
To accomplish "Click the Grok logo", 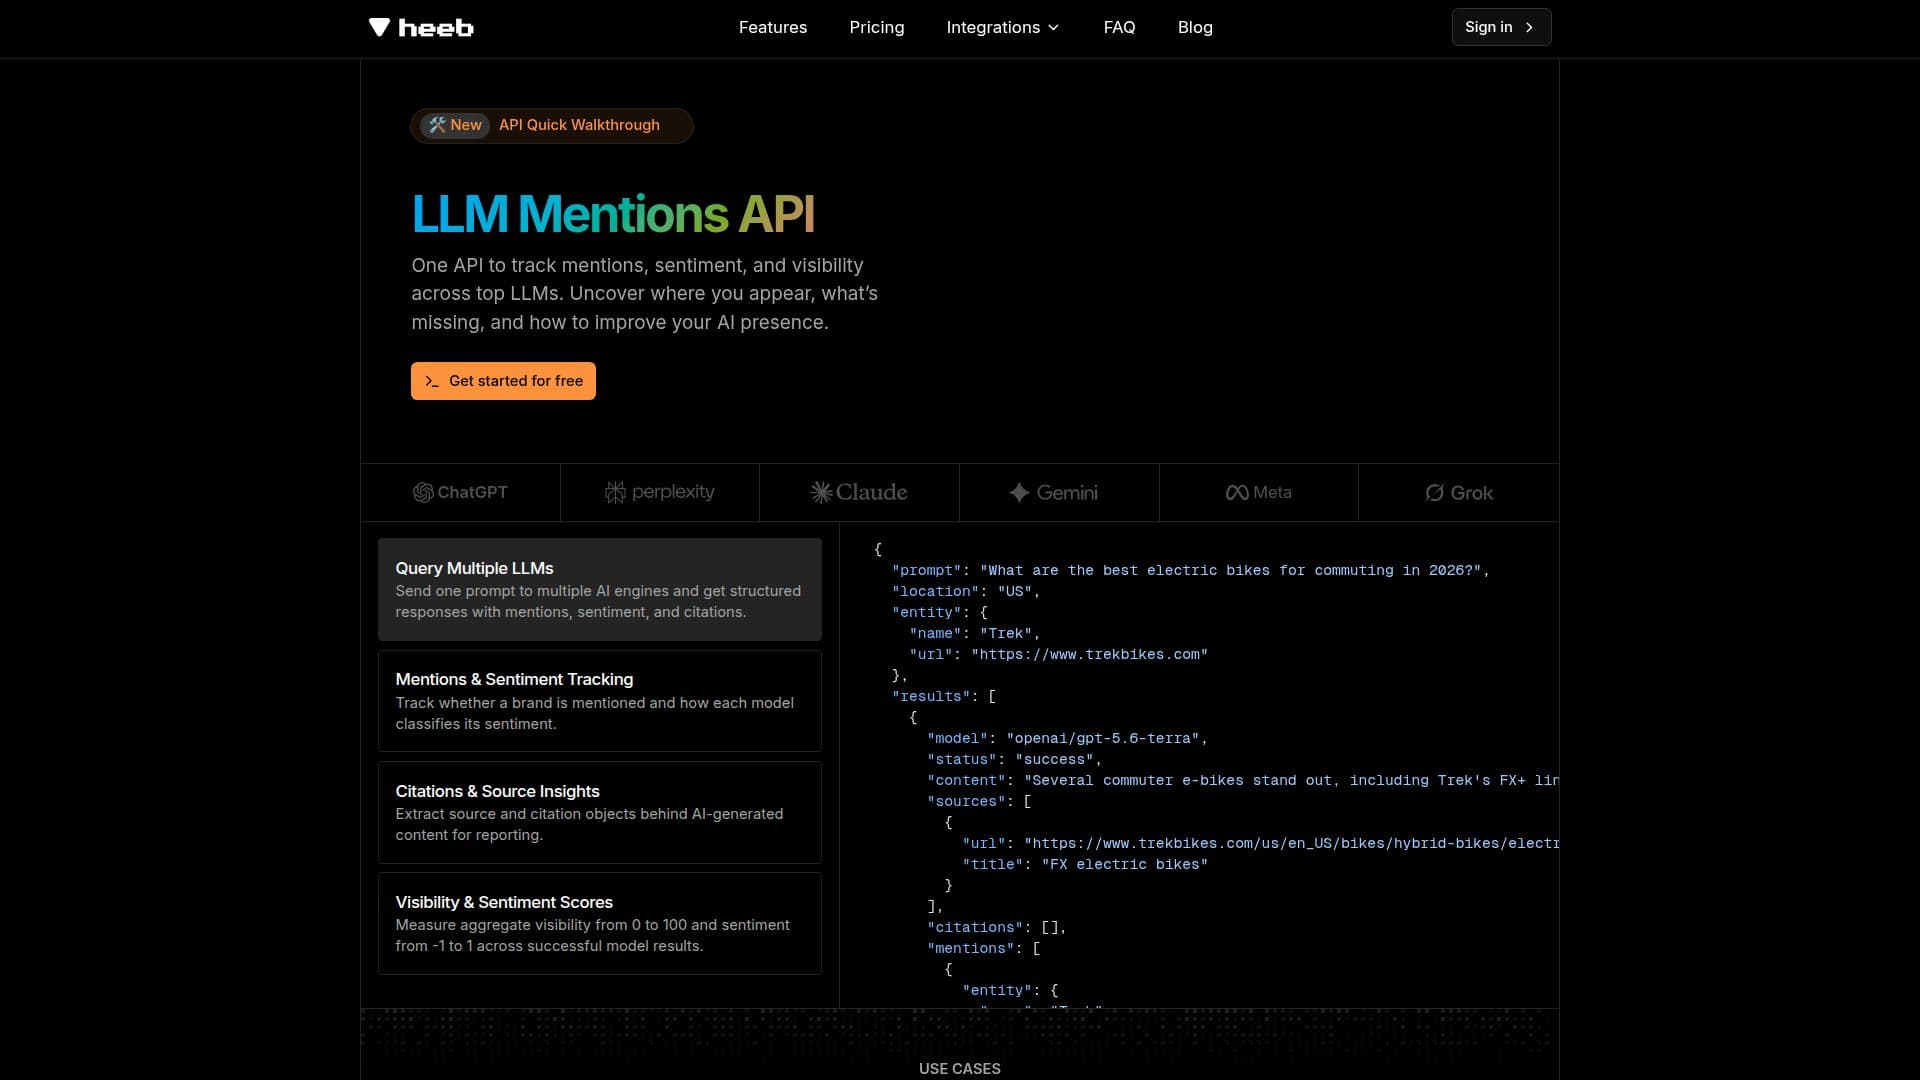I will point(1459,493).
